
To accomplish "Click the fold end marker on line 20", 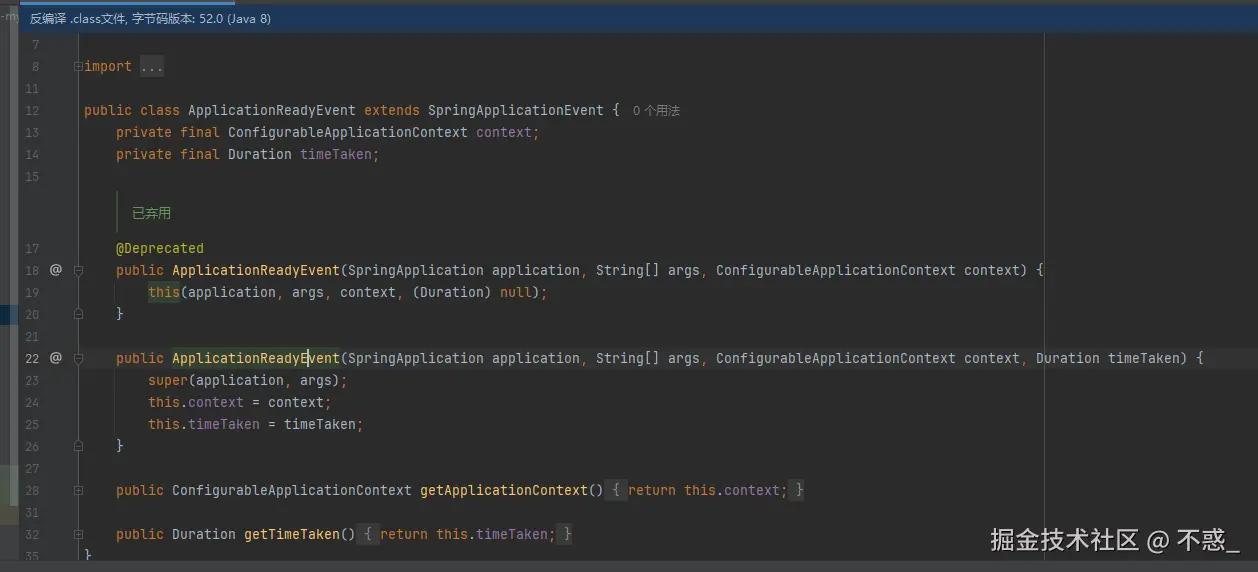I will (78, 314).
